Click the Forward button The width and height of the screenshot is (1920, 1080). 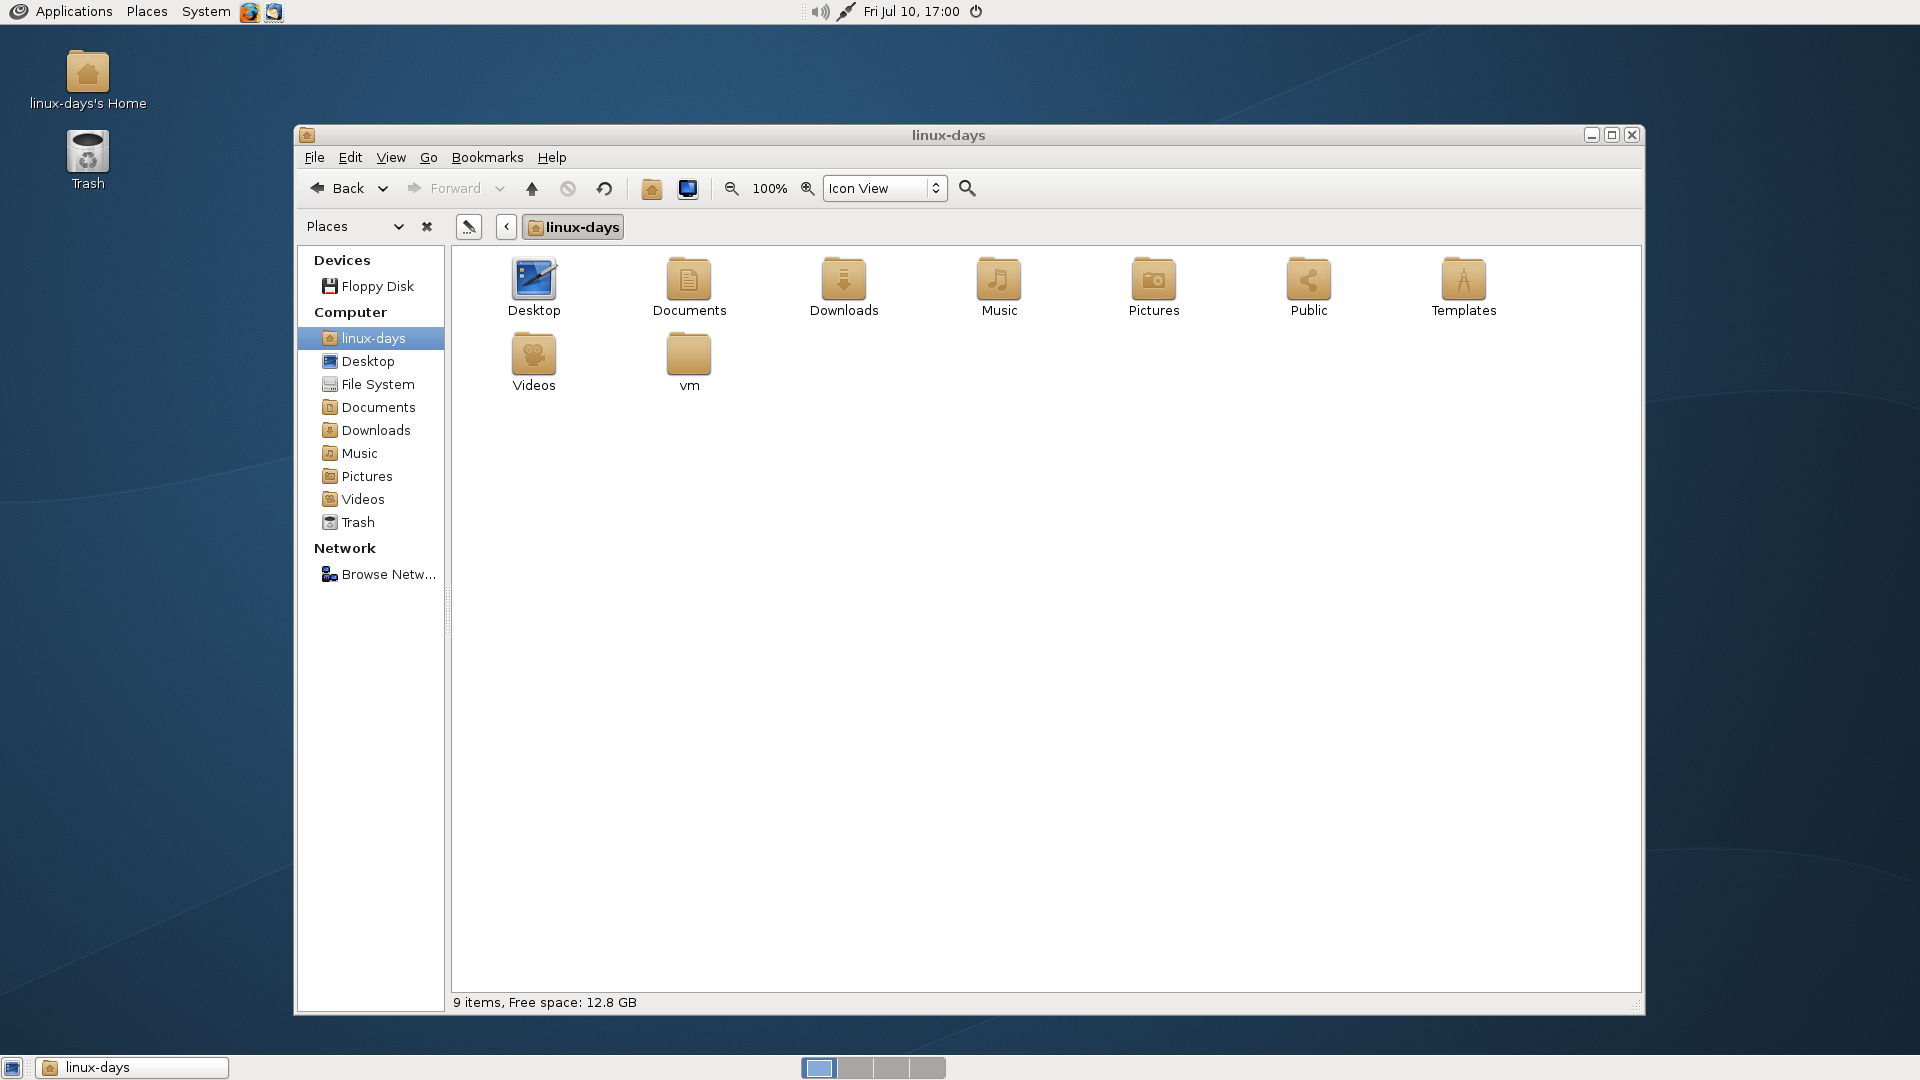coord(445,188)
